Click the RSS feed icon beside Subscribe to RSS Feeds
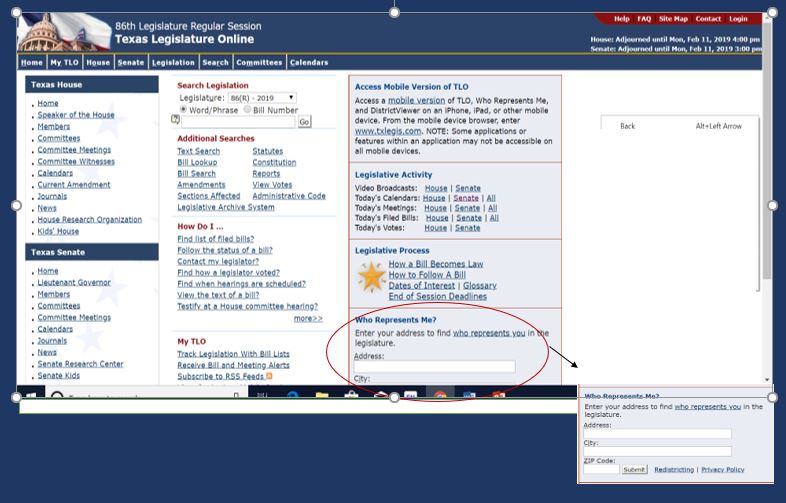The height and width of the screenshot is (503, 786). coord(270,376)
